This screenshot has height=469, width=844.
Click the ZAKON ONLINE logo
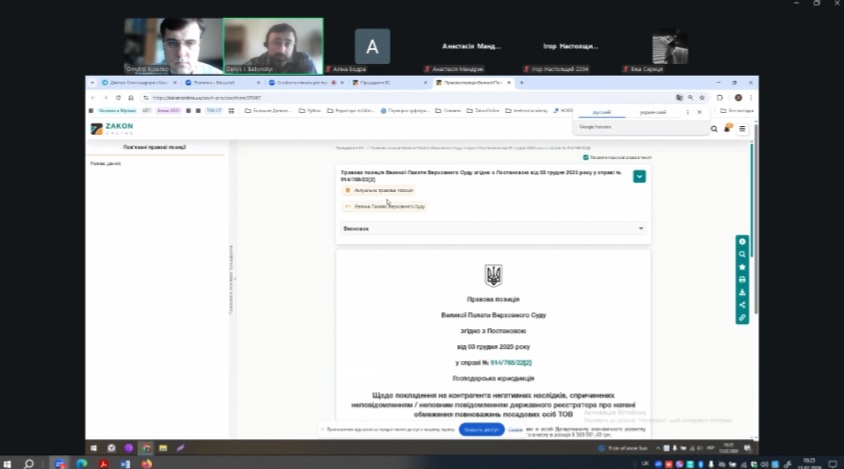[112, 128]
